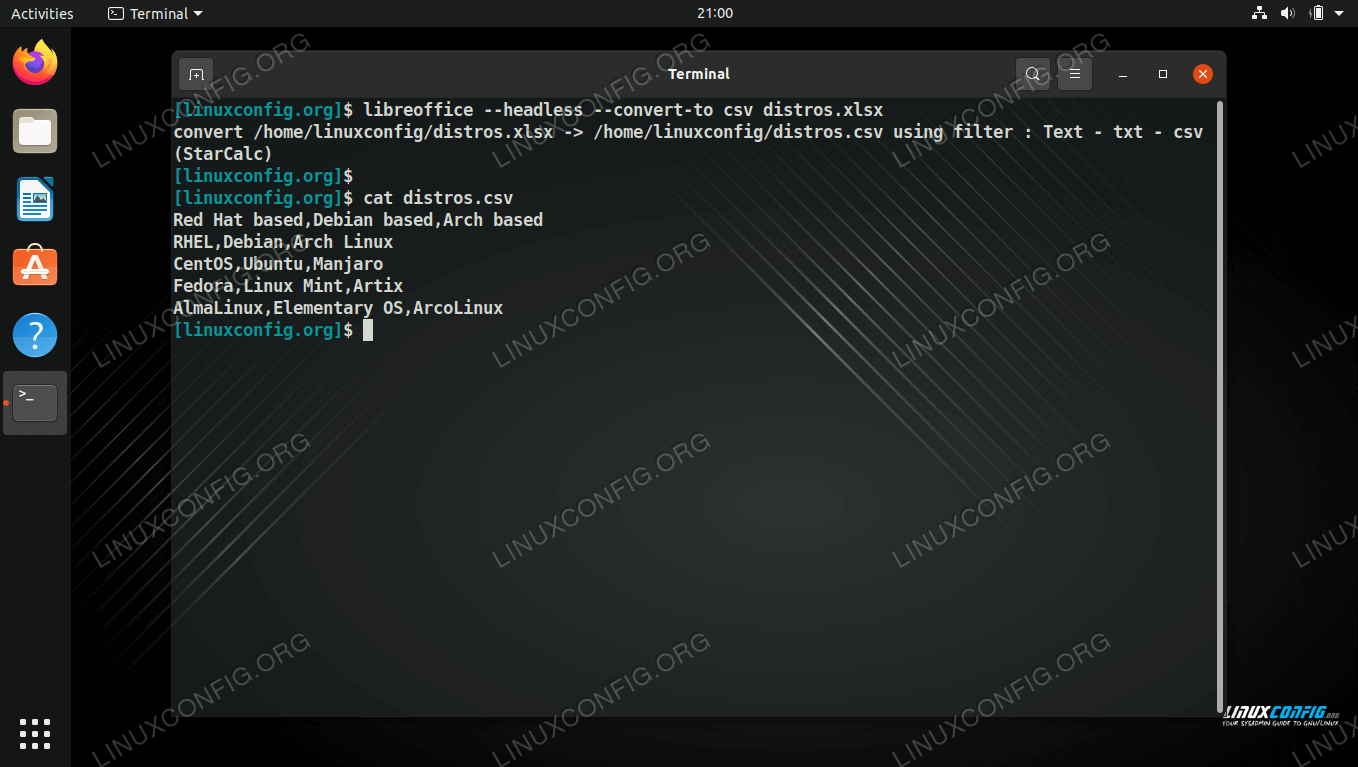Click the volume speaker icon
Screen dimensions: 1358x767
click(1288, 14)
